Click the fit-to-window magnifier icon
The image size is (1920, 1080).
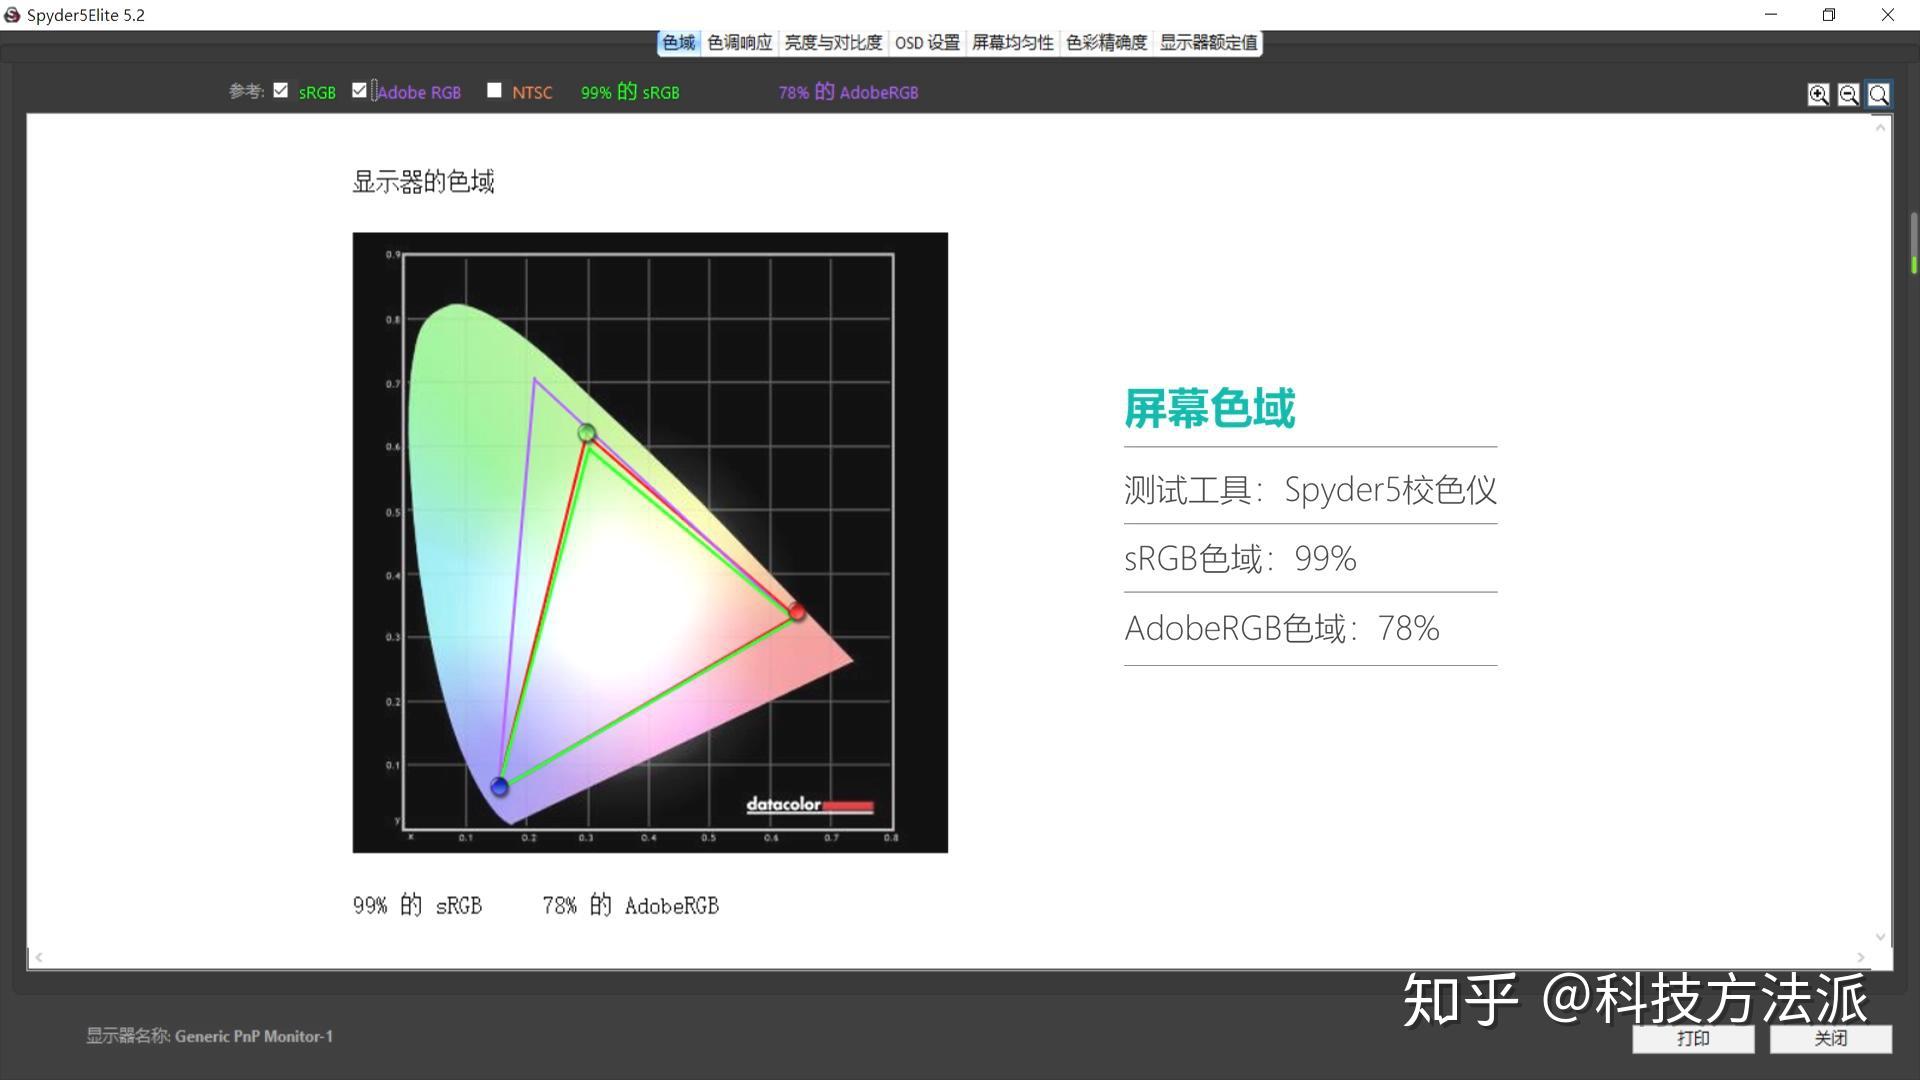(x=1879, y=94)
